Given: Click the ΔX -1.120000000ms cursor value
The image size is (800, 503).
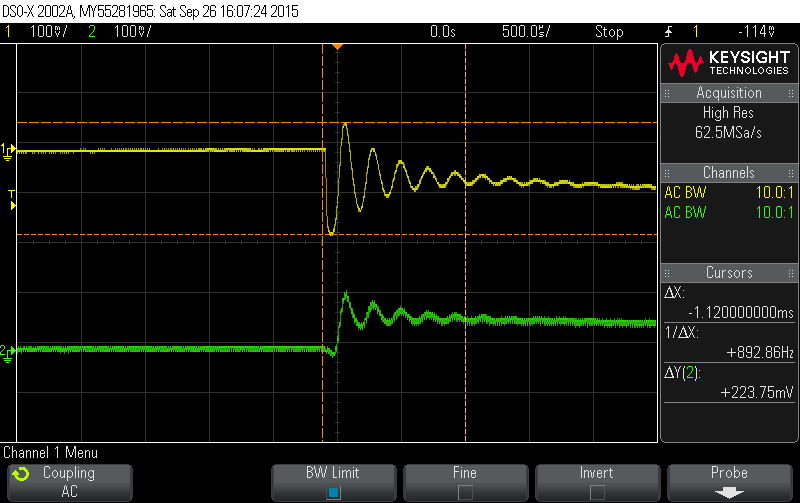Looking at the screenshot, I should [741, 312].
